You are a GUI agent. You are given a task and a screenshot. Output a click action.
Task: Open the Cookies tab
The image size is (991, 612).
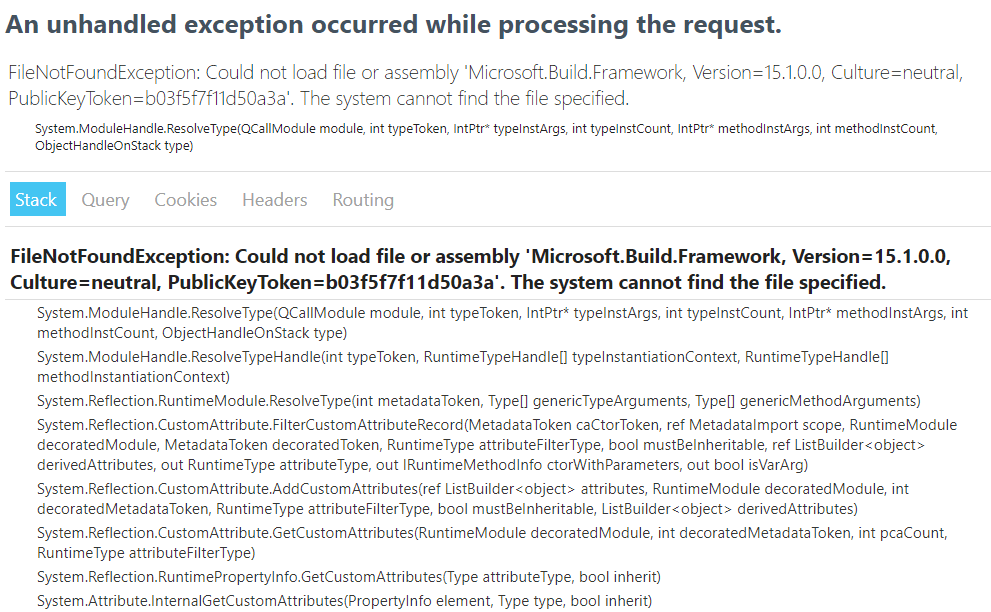pyautogui.click(x=185, y=199)
